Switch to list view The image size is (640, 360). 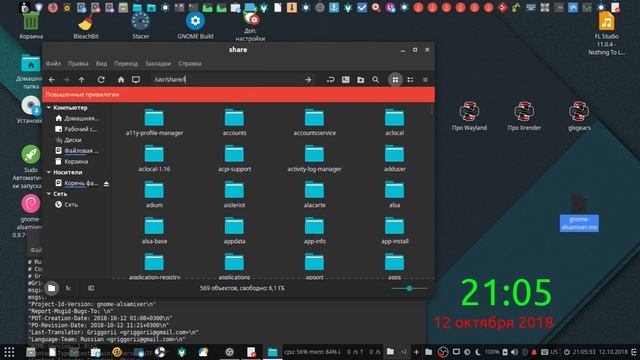tap(410, 80)
